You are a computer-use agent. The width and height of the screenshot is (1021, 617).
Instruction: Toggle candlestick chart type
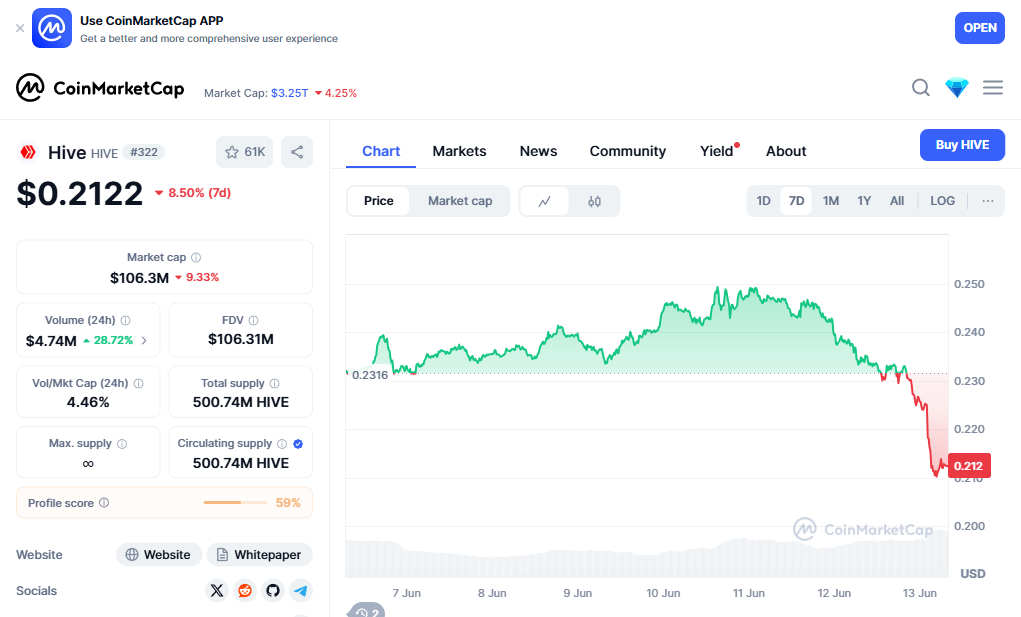click(x=595, y=201)
